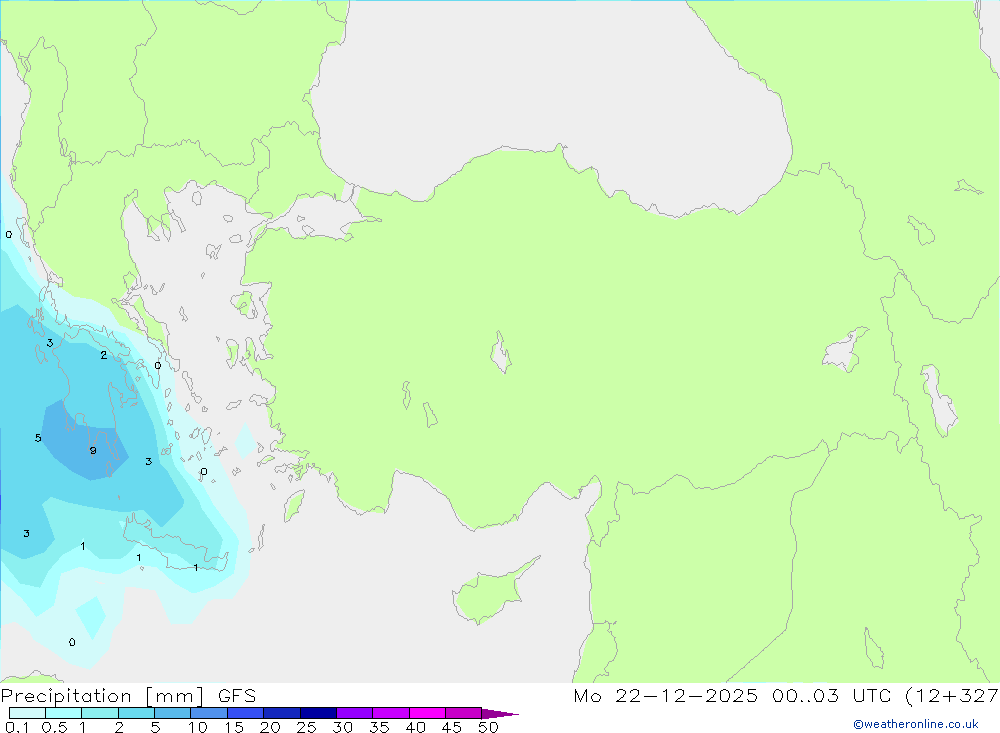This screenshot has width=1000, height=733.
Task: Select the 35–40 mm legend swatch
Action: 391,713
